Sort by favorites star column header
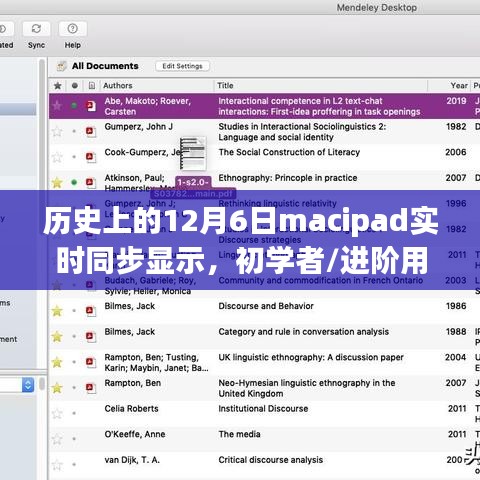 (57, 86)
